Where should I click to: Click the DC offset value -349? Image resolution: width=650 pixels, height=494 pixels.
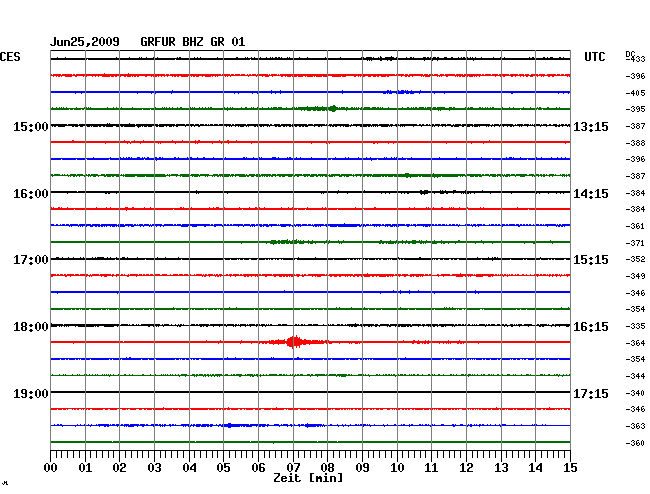click(635, 276)
